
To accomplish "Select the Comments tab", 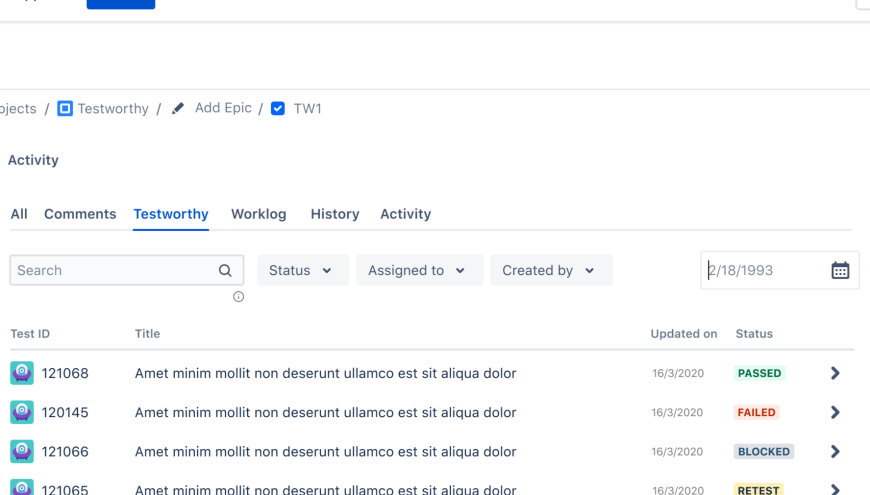I will point(80,214).
